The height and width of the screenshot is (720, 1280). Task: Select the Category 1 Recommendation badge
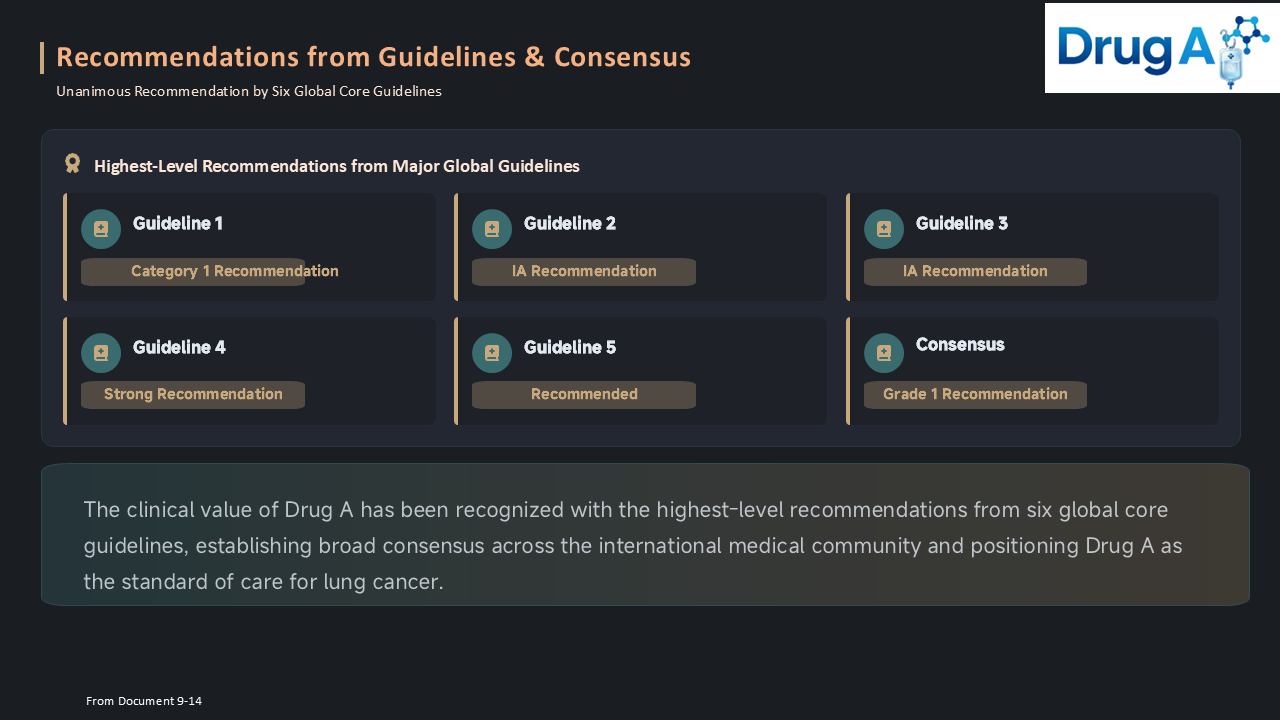click(193, 272)
